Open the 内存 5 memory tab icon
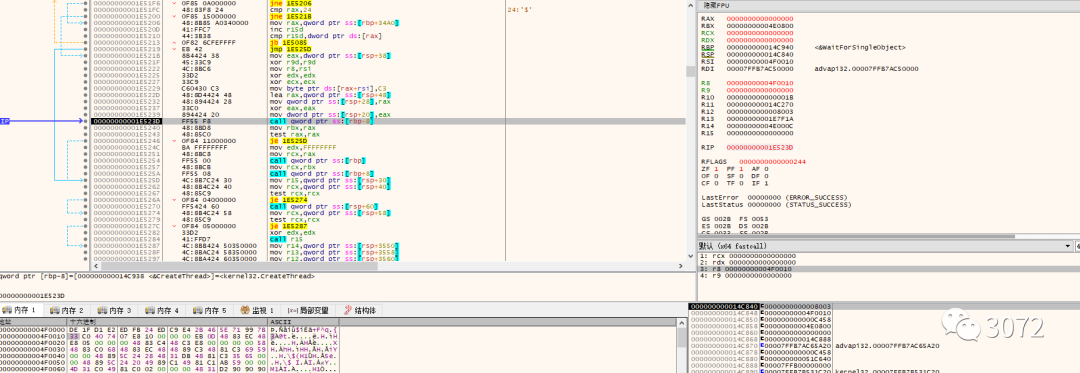 pyautogui.click(x=198, y=310)
